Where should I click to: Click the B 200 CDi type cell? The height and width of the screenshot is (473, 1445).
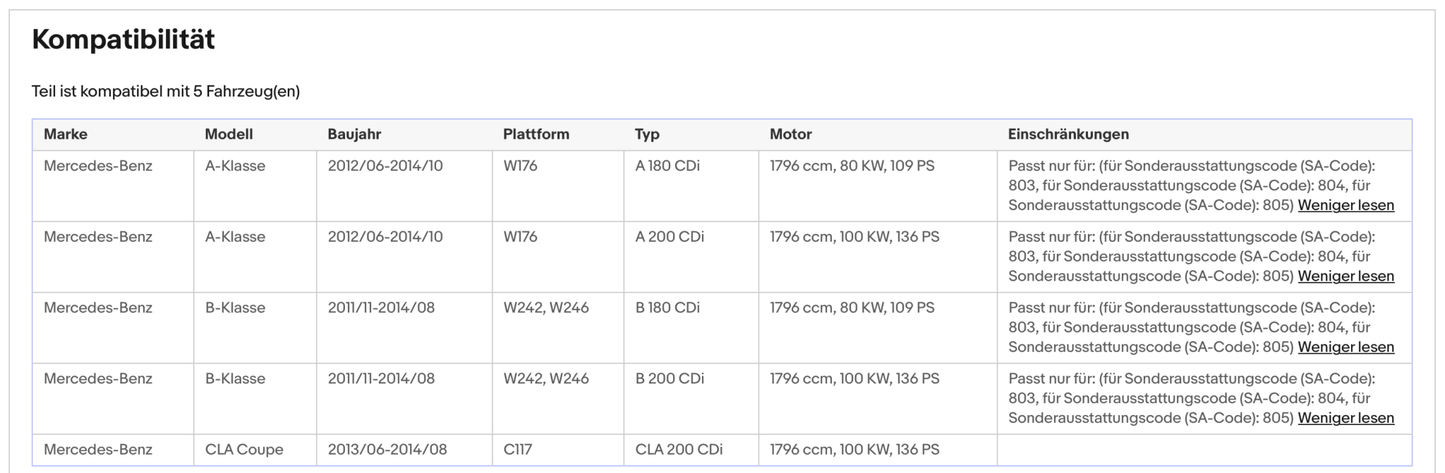pos(669,379)
